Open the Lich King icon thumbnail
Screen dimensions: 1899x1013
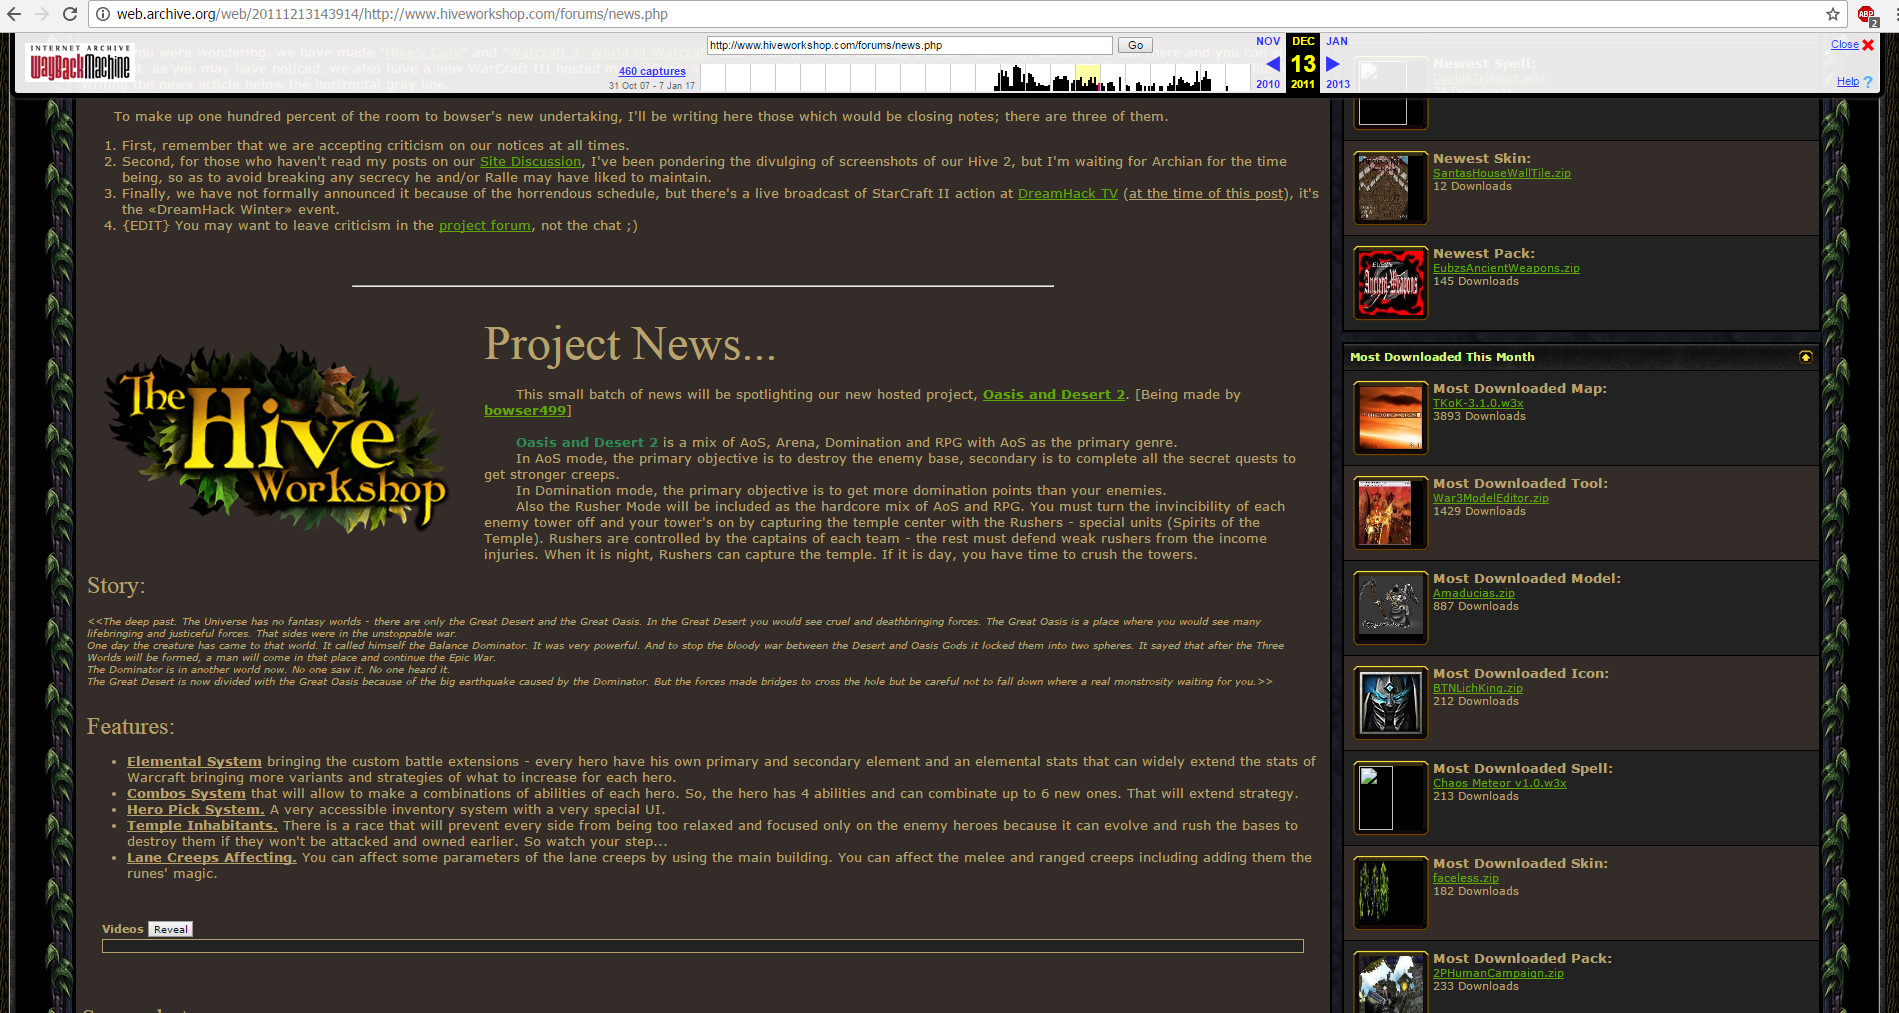coord(1390,703)
